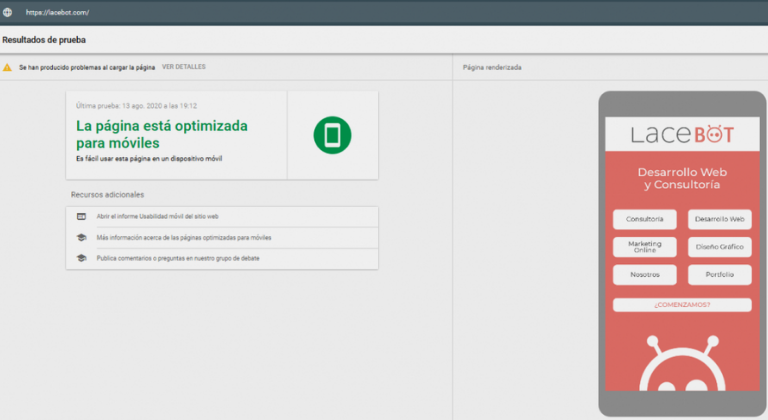Click Nosotros button in phone preview
This screenshot has height=420, width=768.
click(645, 274)
